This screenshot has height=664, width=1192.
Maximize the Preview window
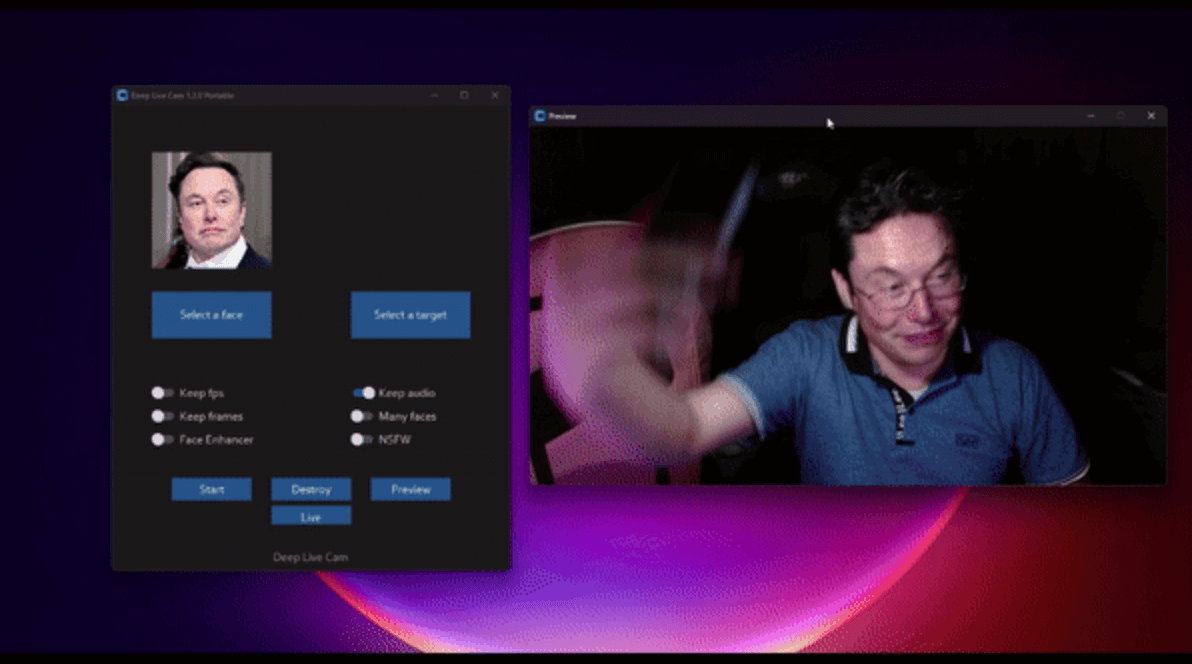click(x=1121, y=116)
